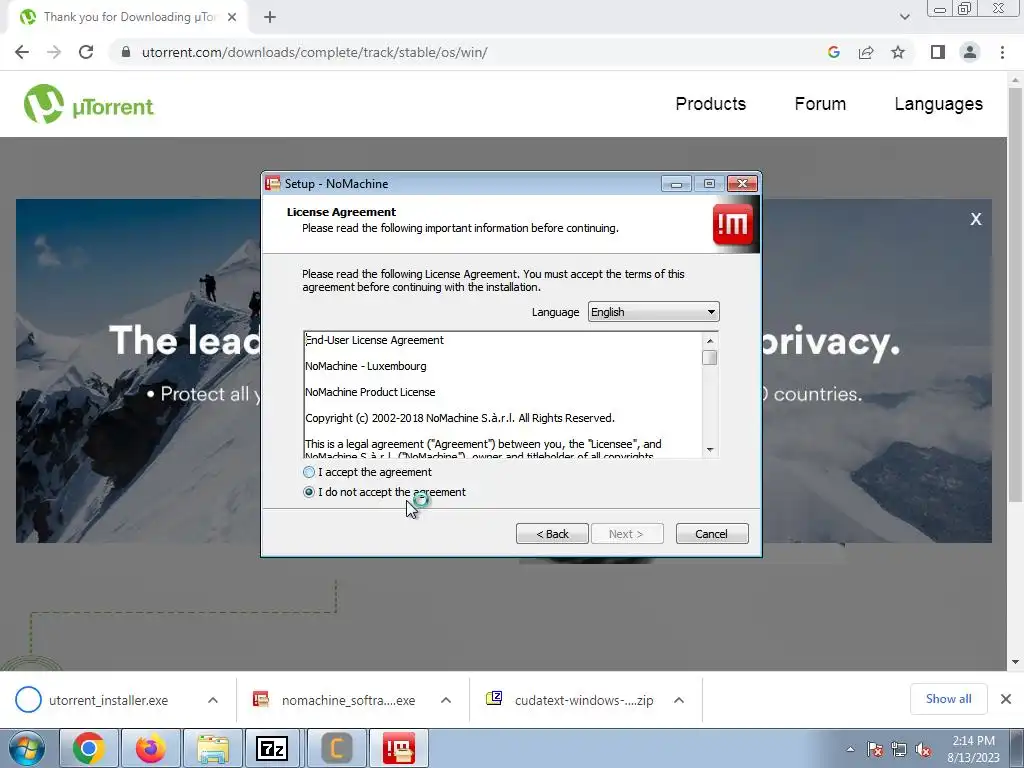1024x768 pixels.
Task: Click the address bar URL
Action: pos(315,52)
